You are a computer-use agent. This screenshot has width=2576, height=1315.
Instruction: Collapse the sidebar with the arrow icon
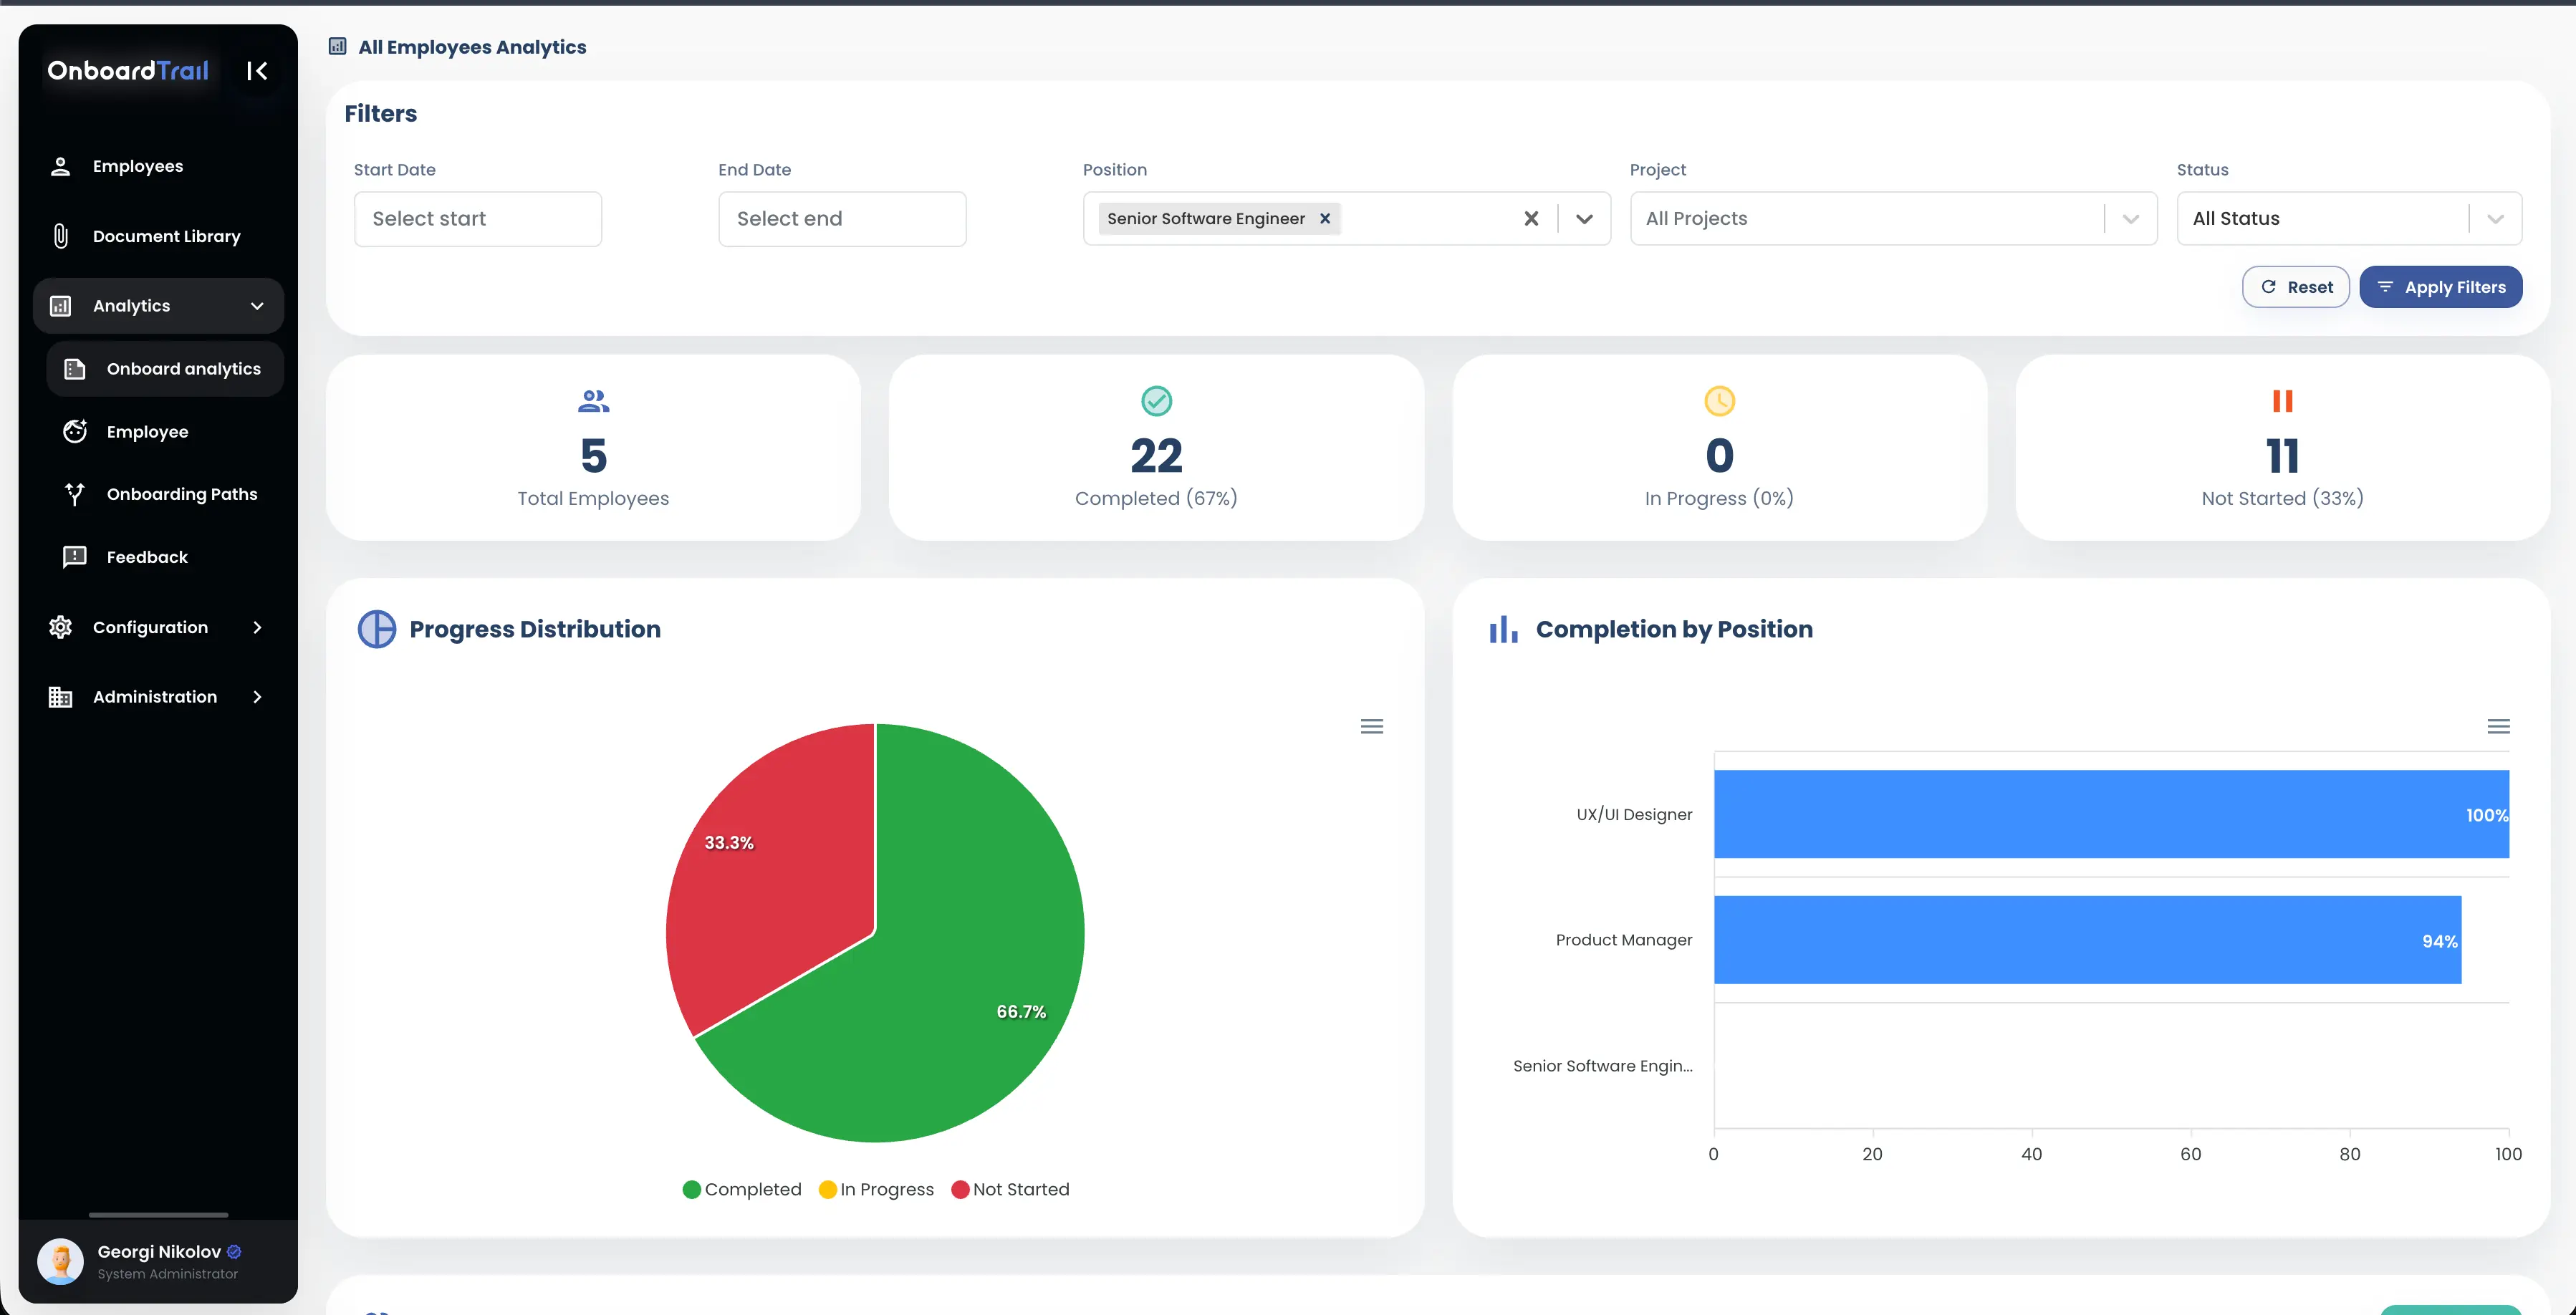click(256, 70)
